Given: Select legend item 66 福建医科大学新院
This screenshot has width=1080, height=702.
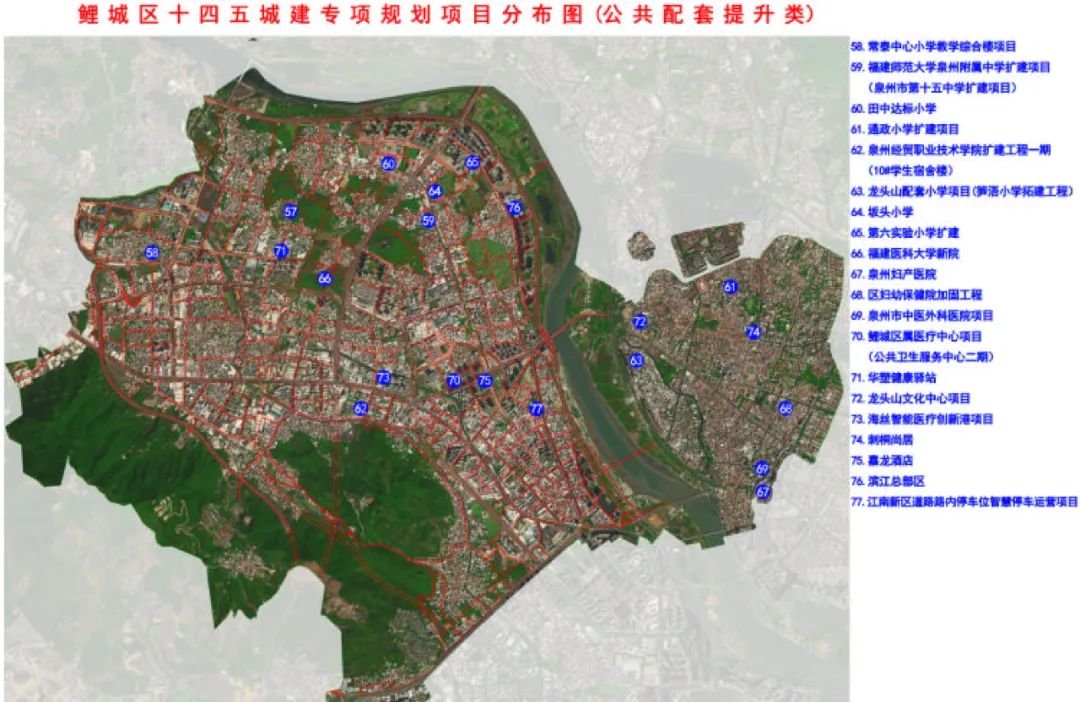Looking at the screenshot, I should pyautogui.click(x=904, y=253).
